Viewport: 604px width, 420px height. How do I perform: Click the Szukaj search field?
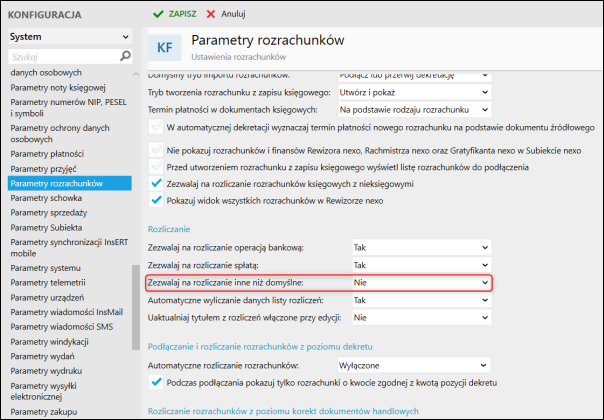click(x=68, y=58)
